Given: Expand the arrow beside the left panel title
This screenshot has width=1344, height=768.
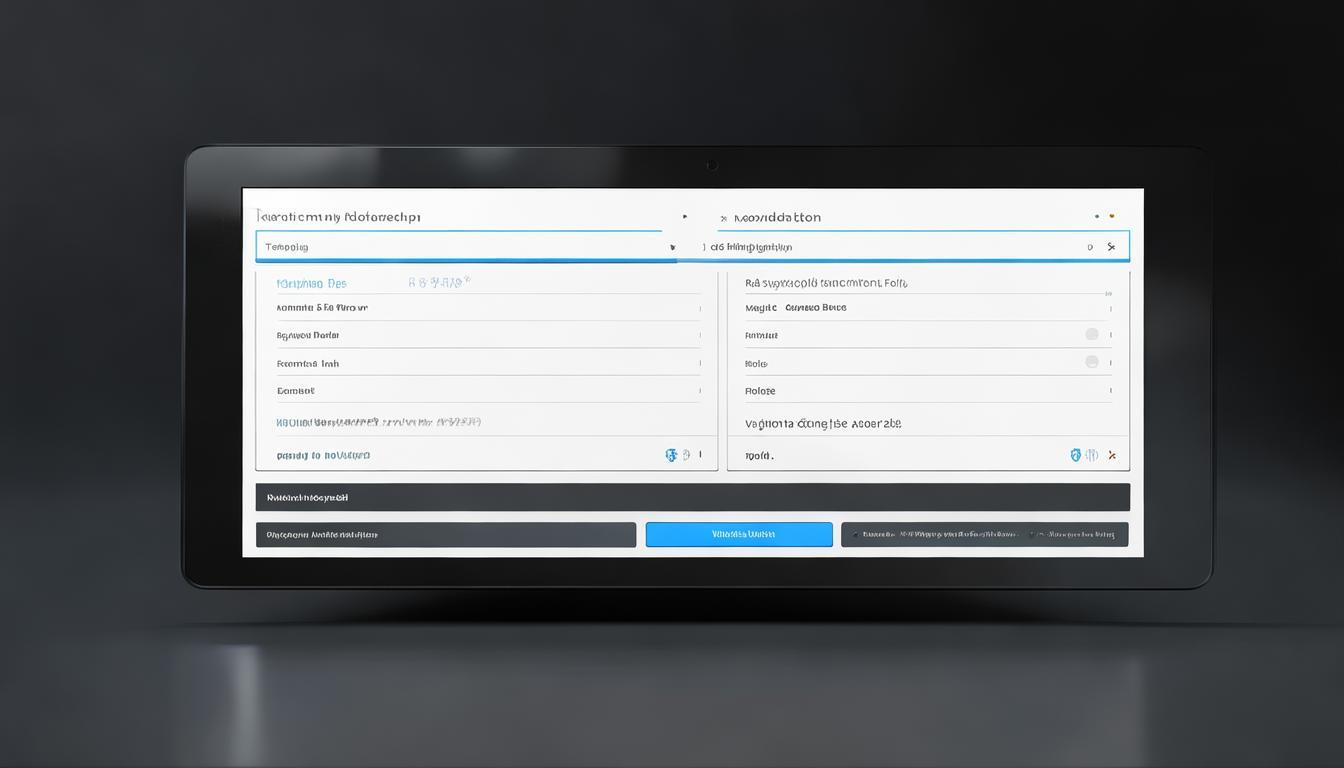Looking at the screenshot, I should [685, 216].
